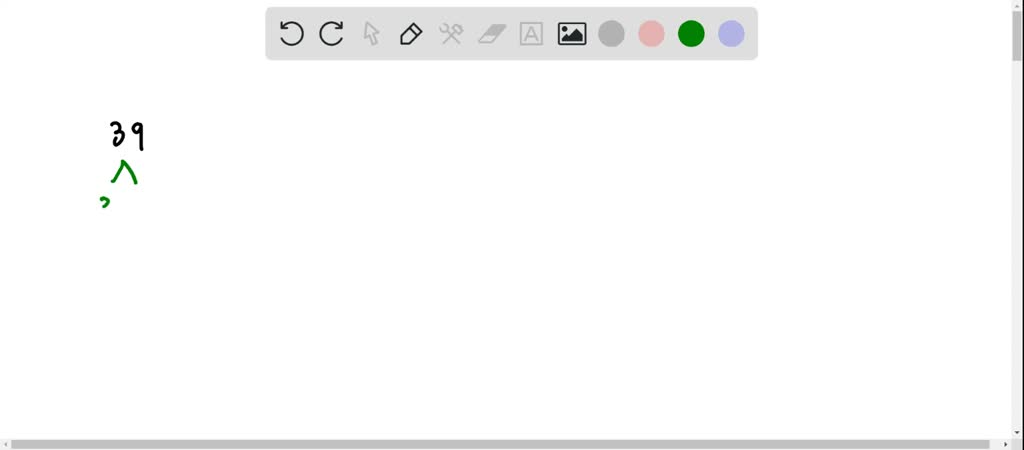Open the tools wrench icon
The image size is (1024, 450).
point(451,33)
